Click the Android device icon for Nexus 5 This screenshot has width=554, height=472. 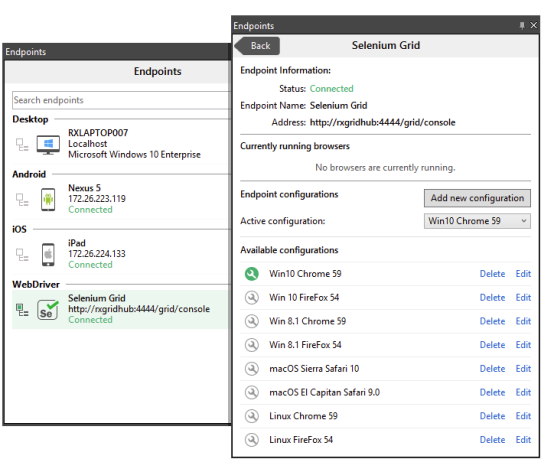48,200
